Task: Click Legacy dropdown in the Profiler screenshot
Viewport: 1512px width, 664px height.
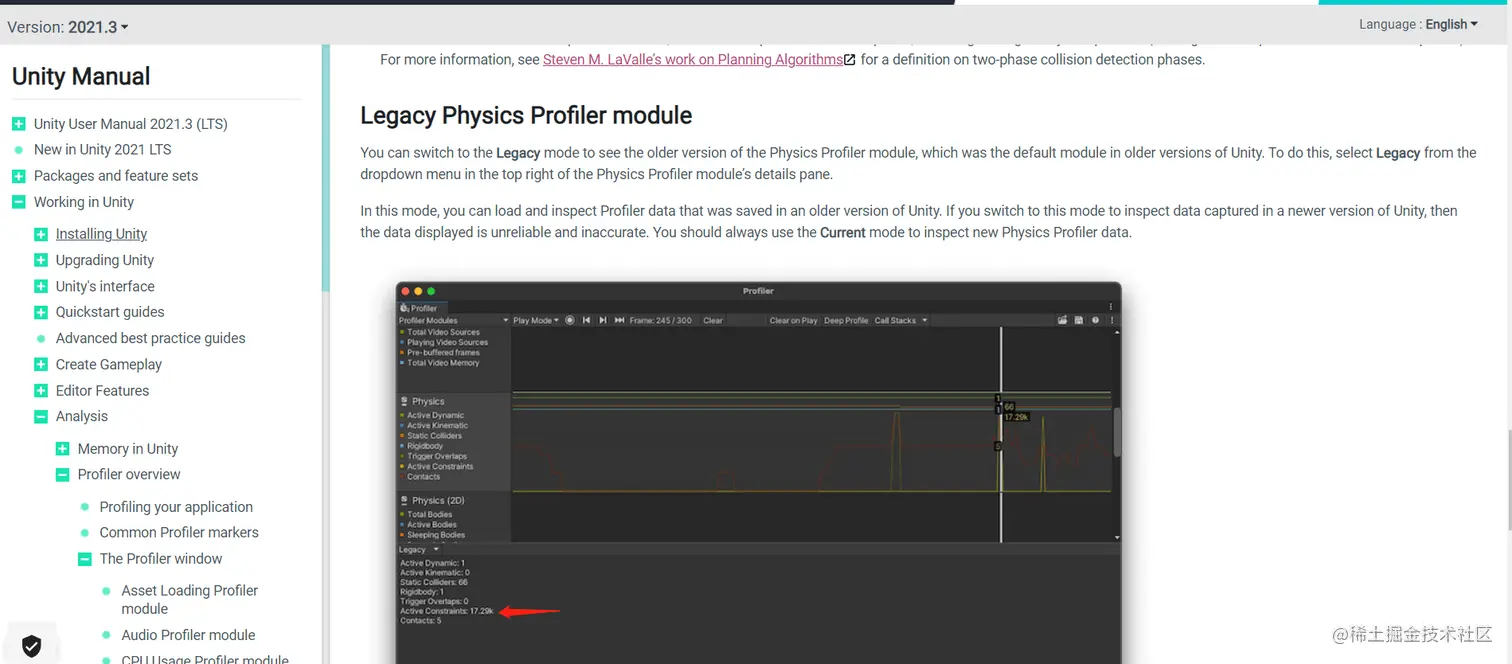Action: tap(419, 550)
